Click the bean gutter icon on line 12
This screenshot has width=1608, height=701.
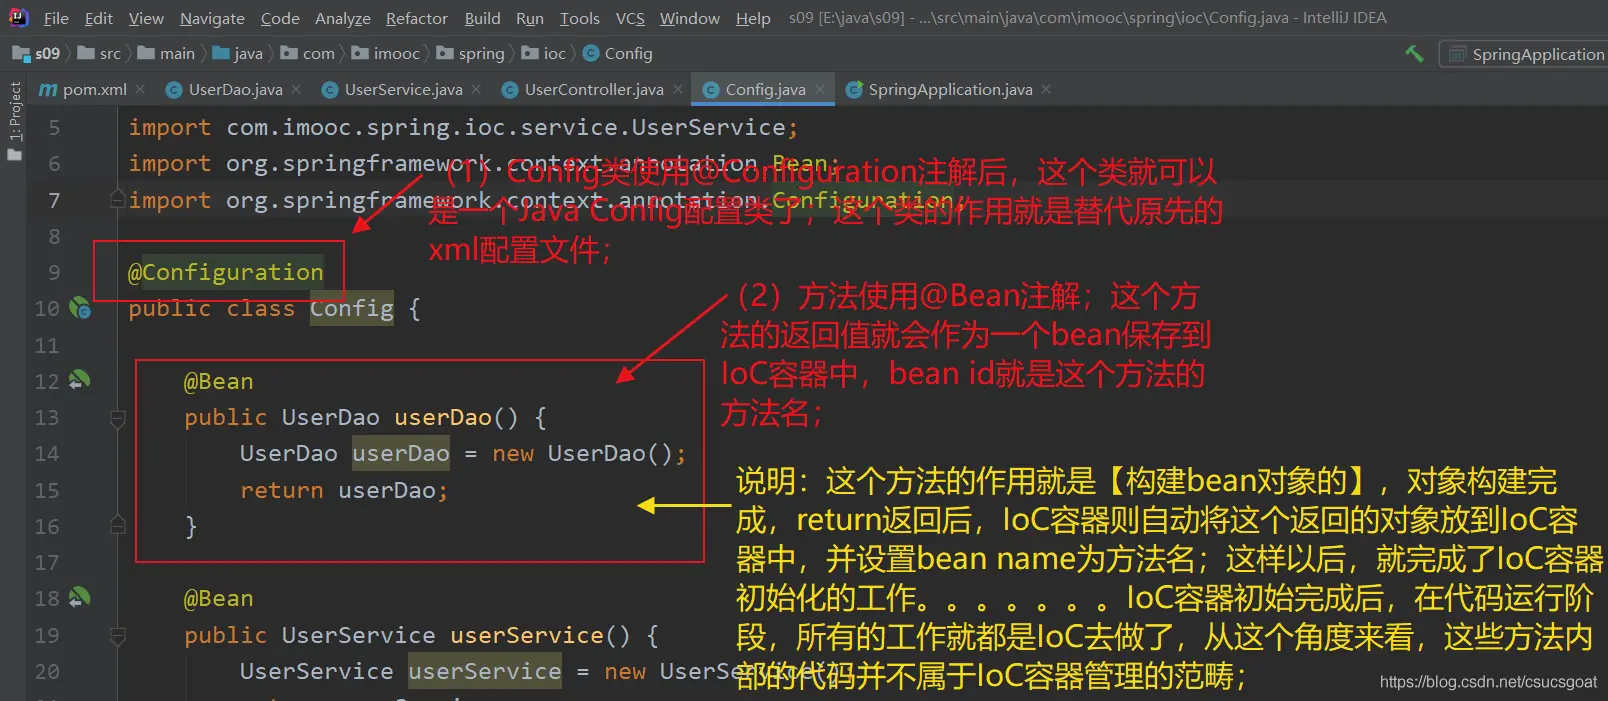[80, 380]
